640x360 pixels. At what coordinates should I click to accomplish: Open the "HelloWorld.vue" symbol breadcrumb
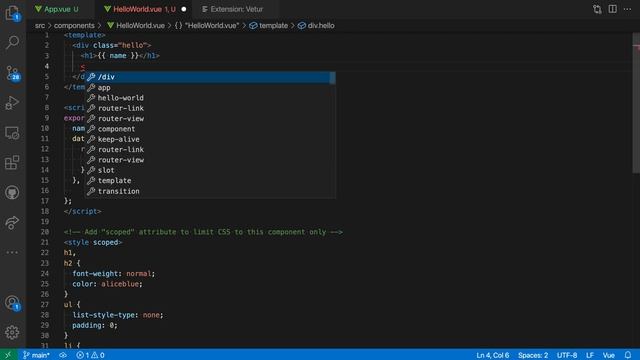tap(207, 25)
